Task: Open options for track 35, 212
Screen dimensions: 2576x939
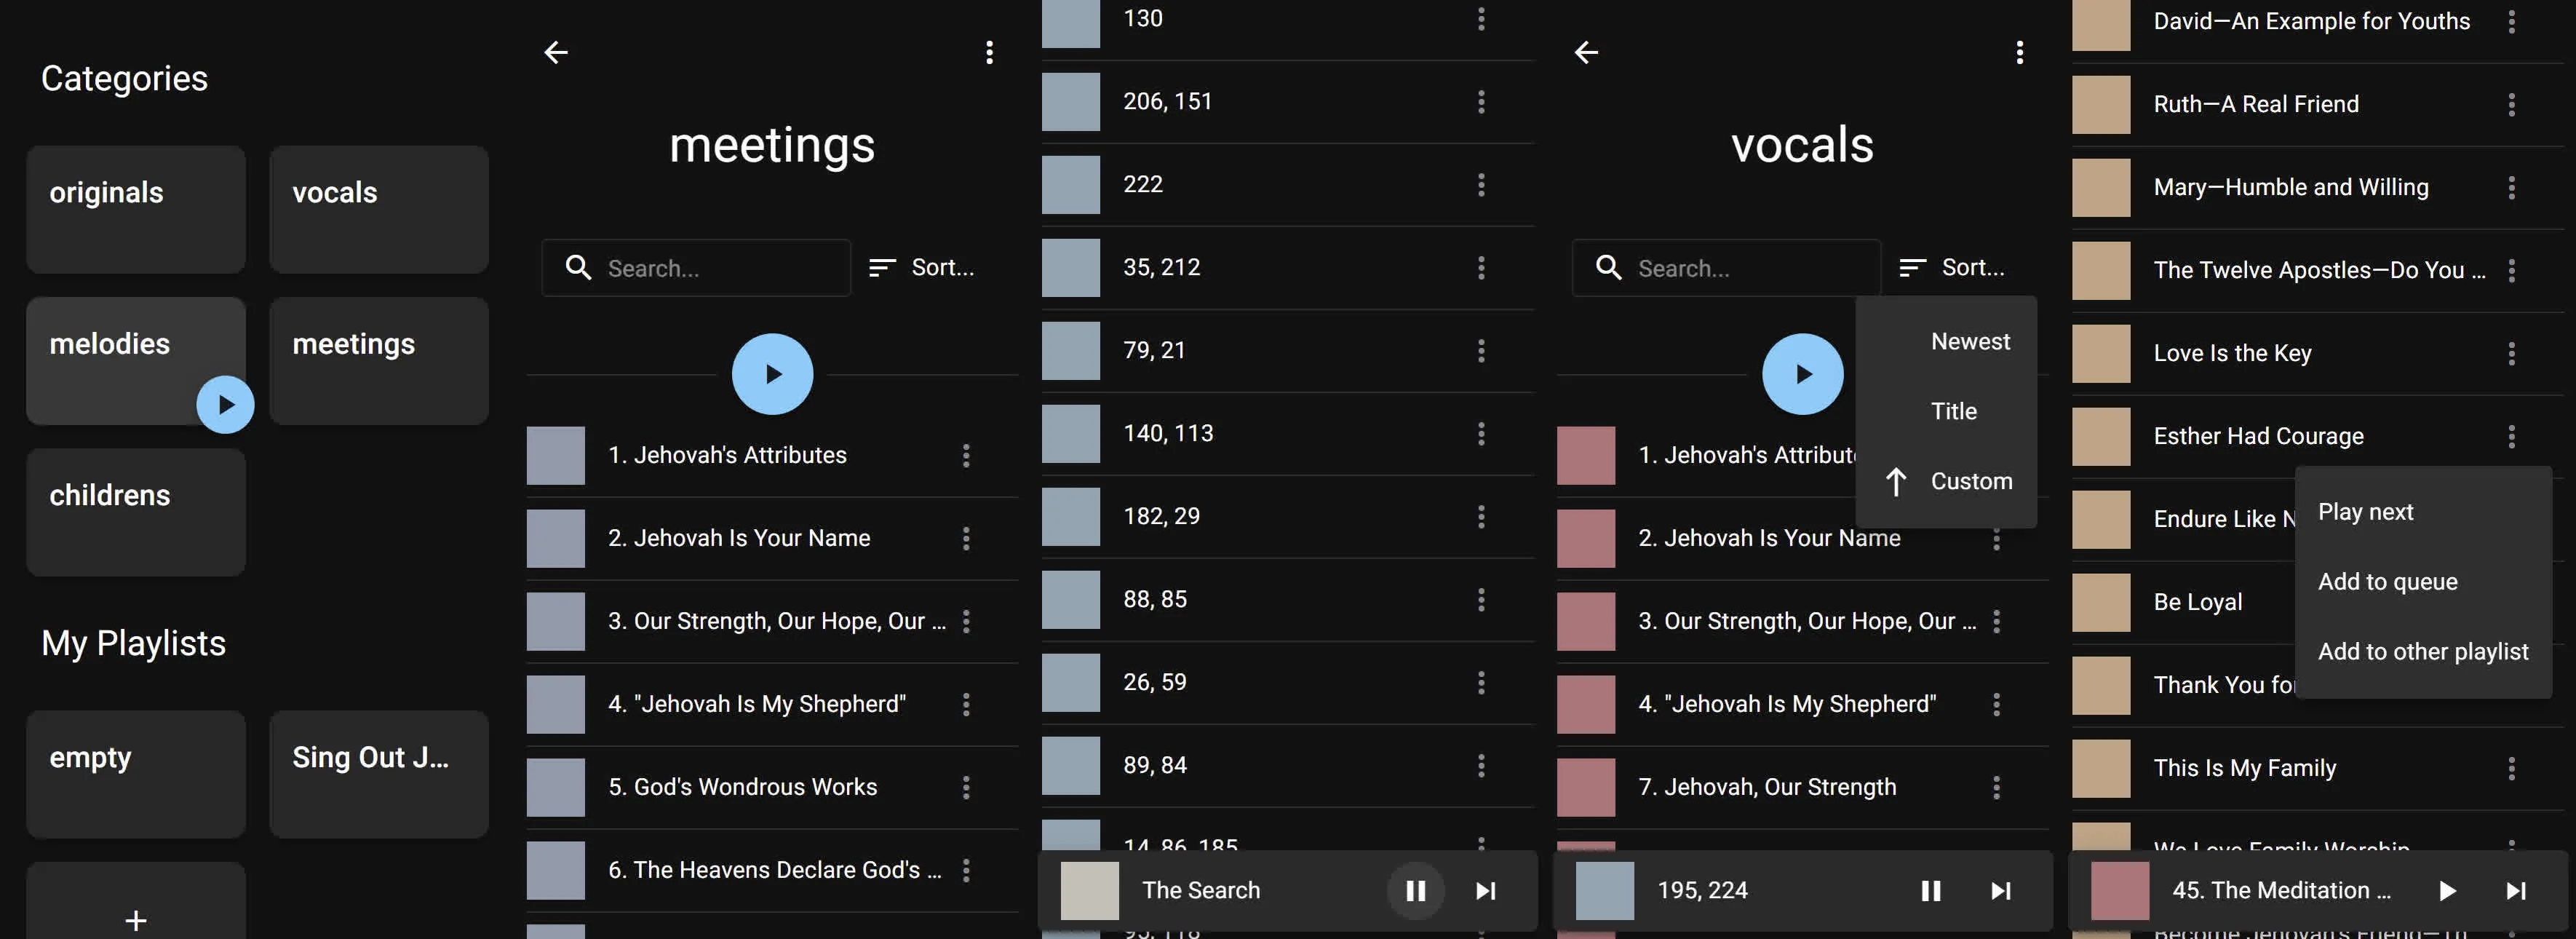Action: [1481, 267]
